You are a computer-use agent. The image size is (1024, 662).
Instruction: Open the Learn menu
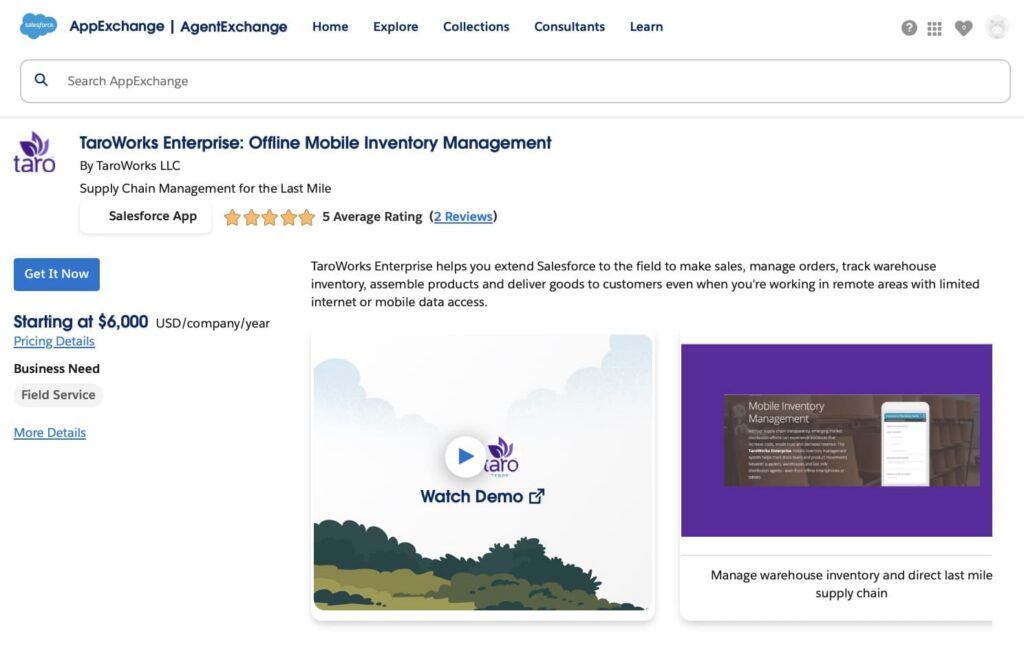646,27
